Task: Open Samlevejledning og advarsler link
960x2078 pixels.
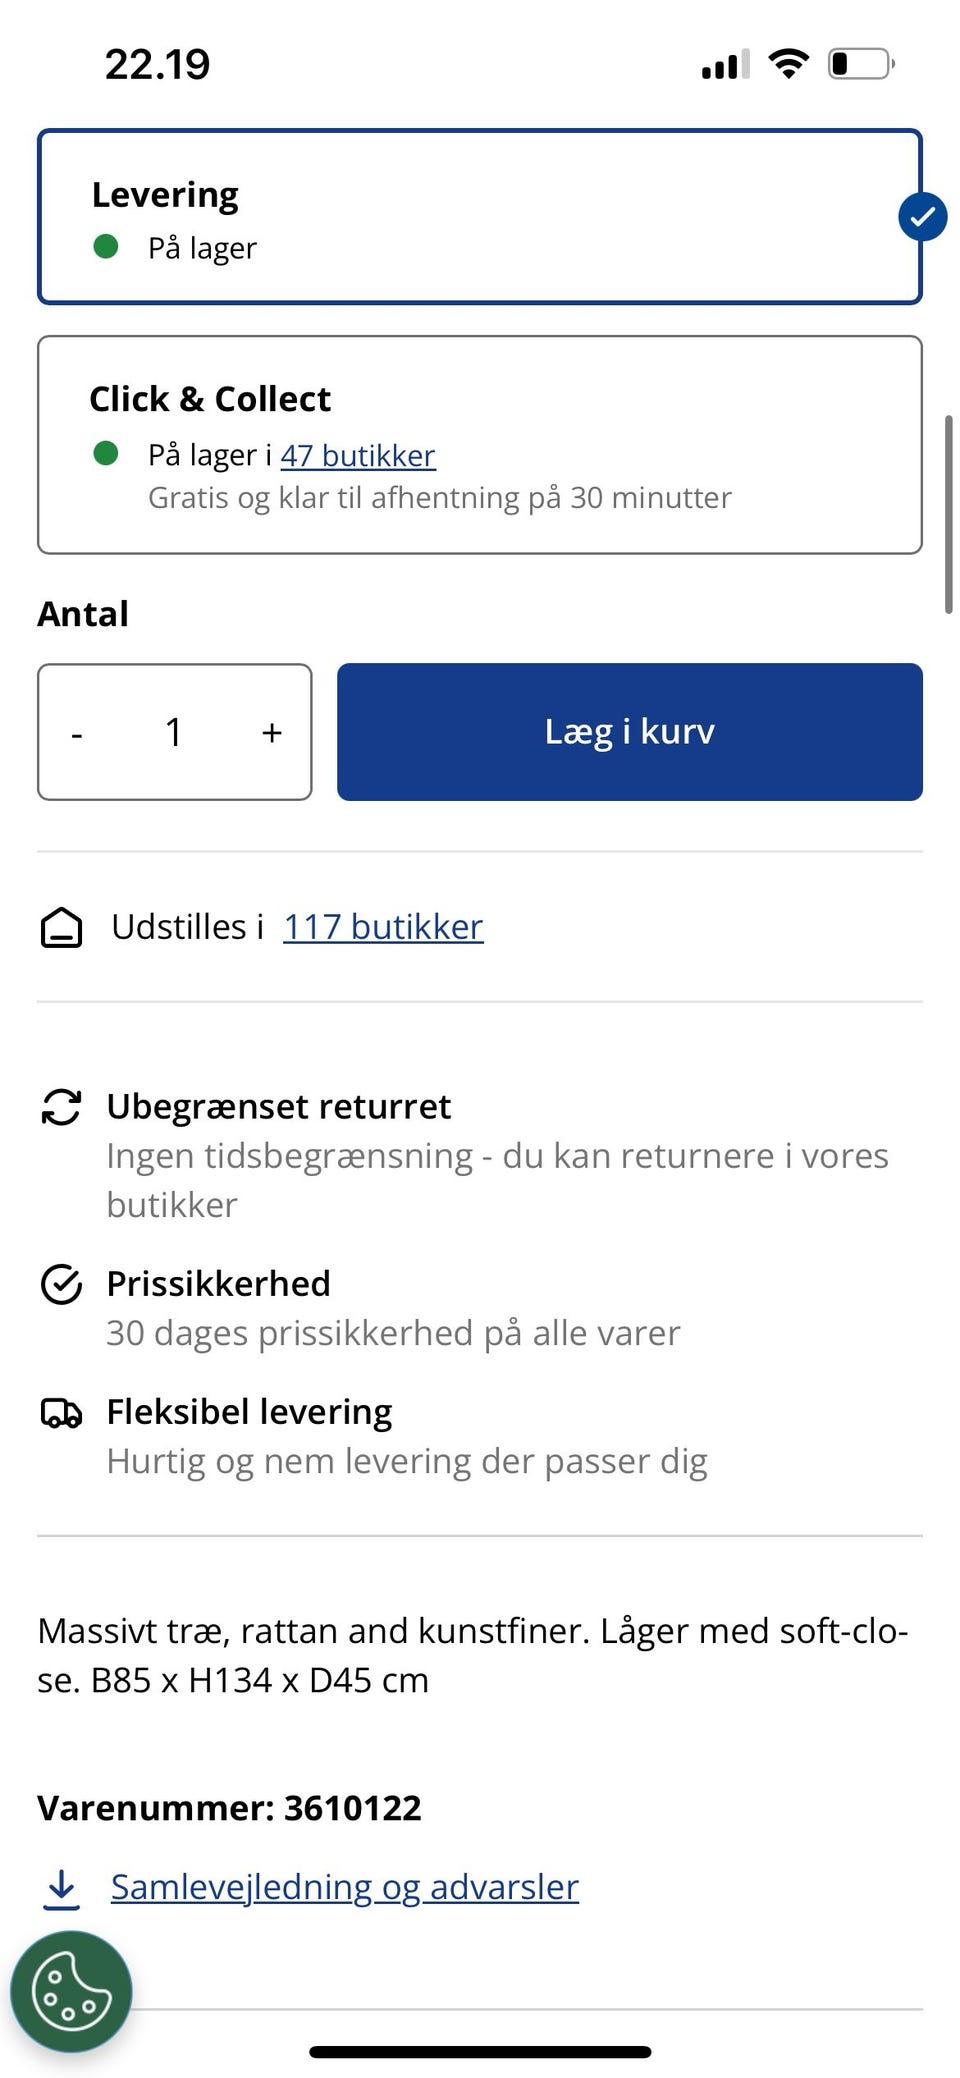Action: (x=344, y=1887)
